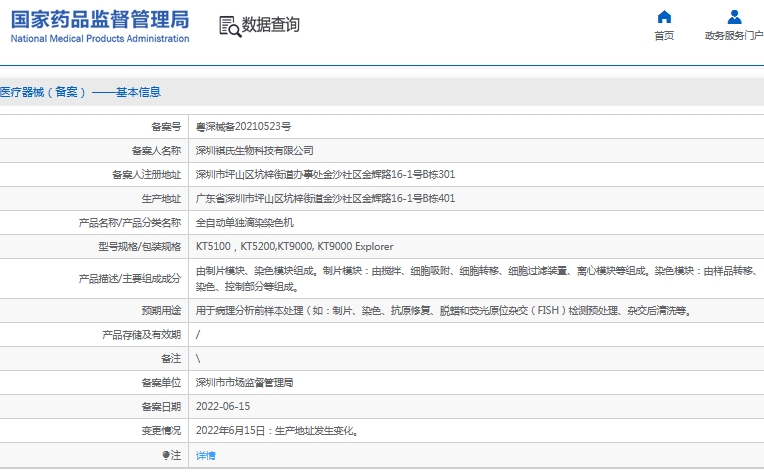Click the 预期用途 row label
Viewport: 764px width, 472px height.
point(161,310)
